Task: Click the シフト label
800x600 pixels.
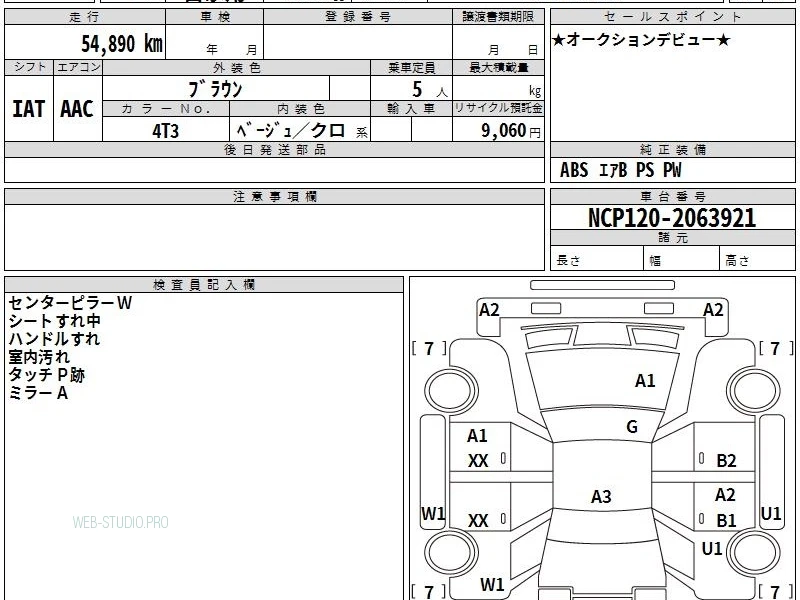Action: [x=29, y=67]
